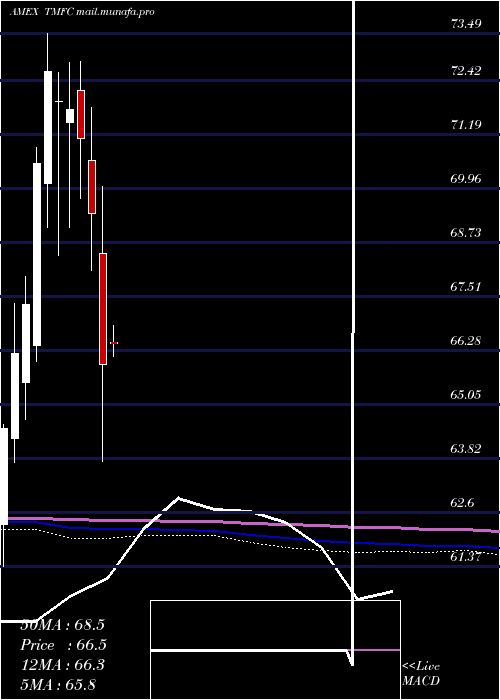Select the 68.73 price axis label
Image resolution: width=500 pixels, height=700 pixels.
[466, 232]
